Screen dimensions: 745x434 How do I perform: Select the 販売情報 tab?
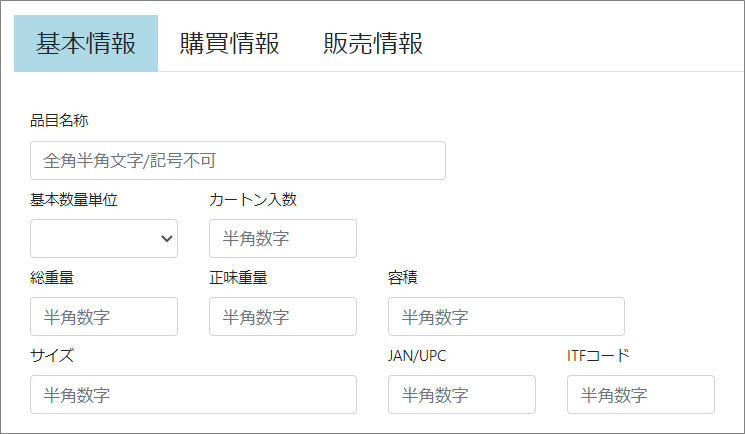coord(373,44)
